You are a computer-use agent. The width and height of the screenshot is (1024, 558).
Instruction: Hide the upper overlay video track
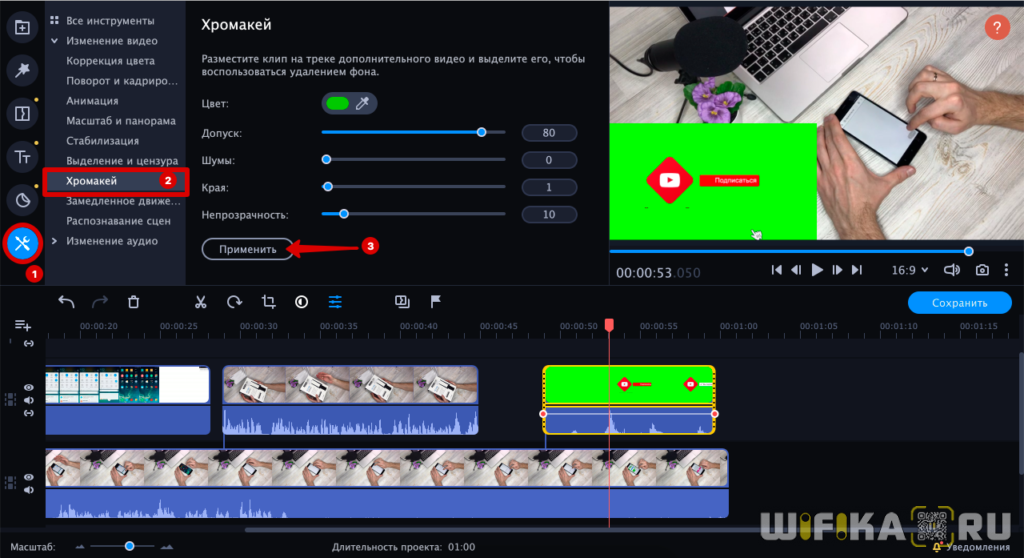[x=29, y=387]
